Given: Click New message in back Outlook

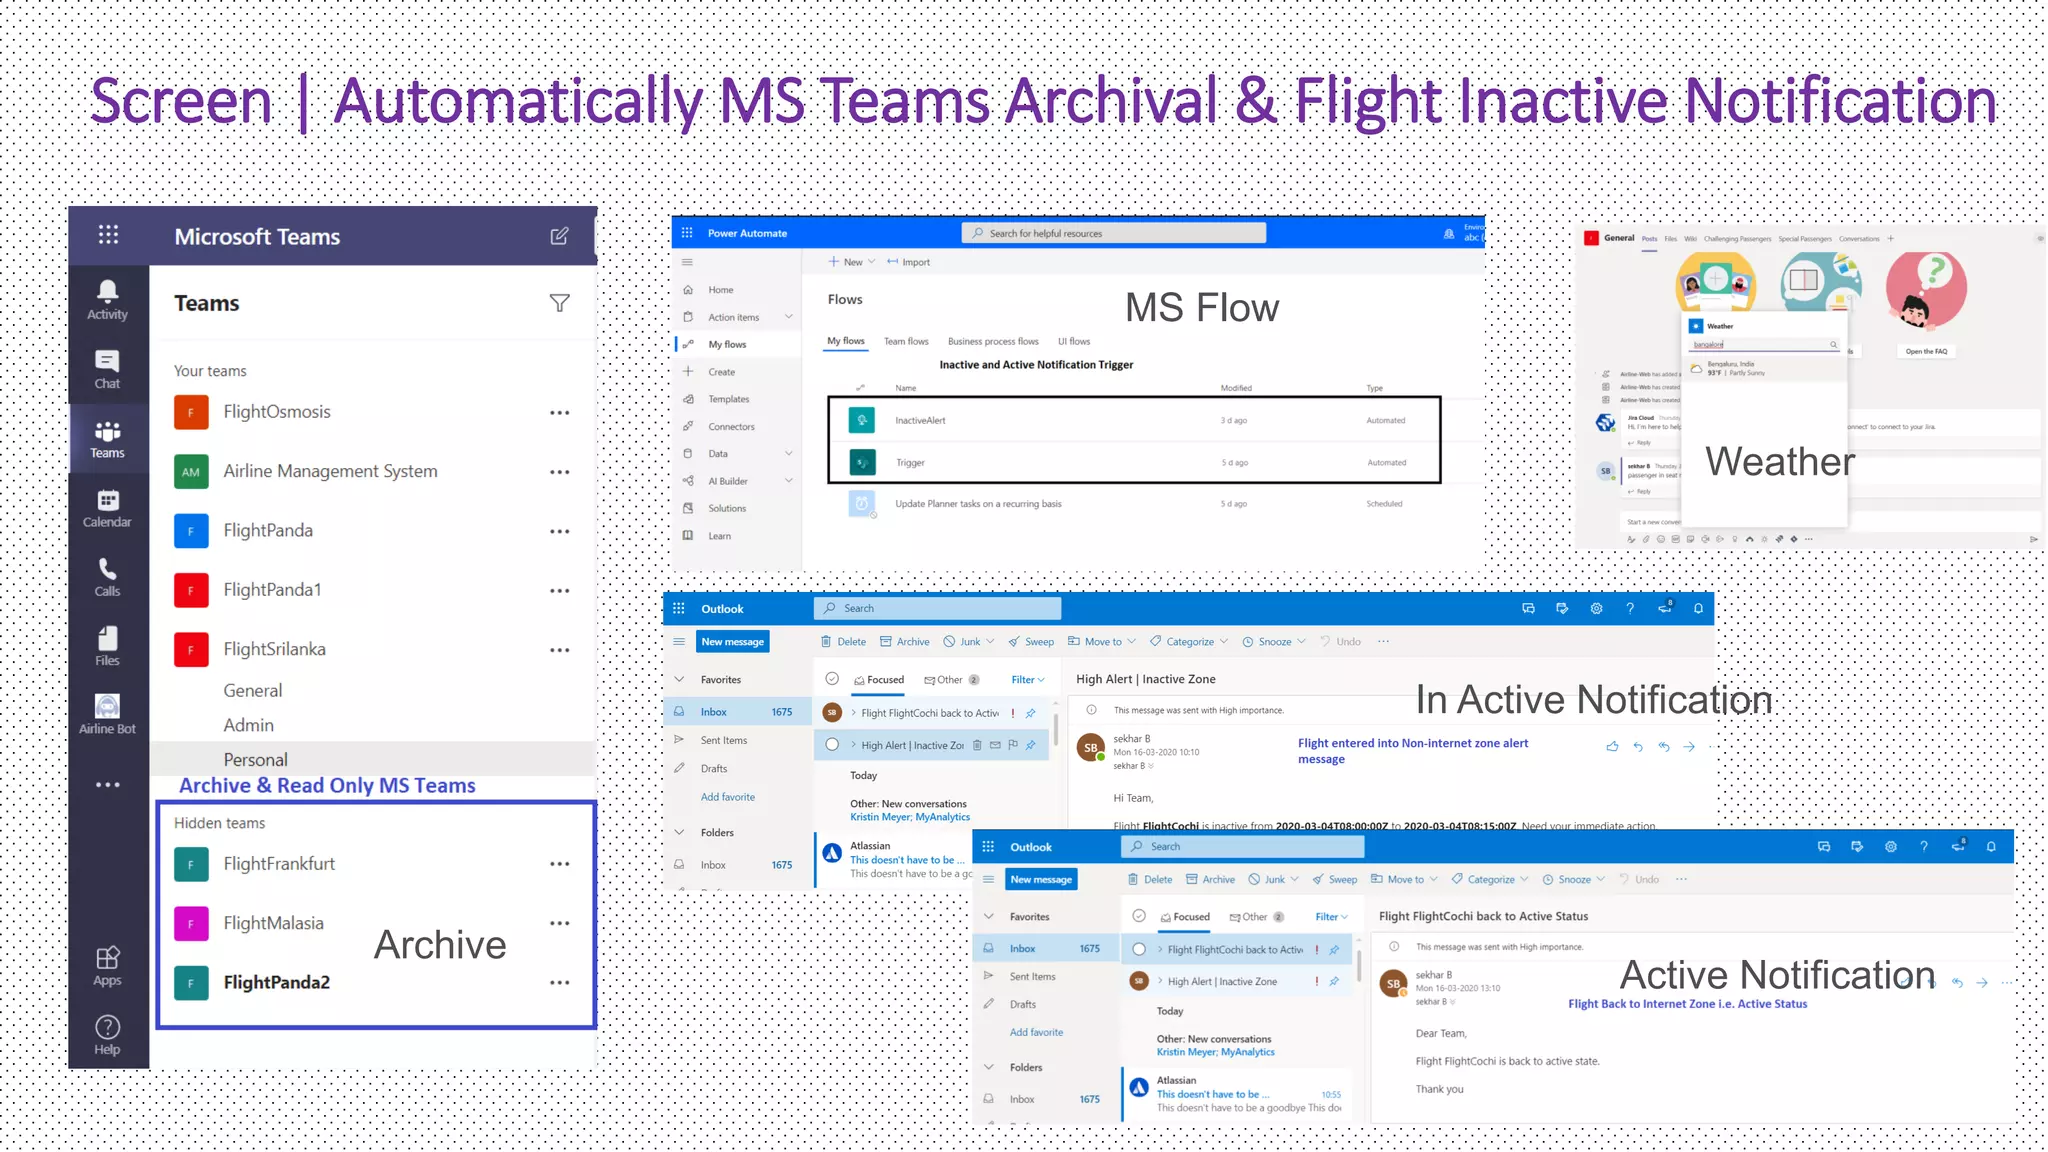Looking at the screenshot, I should tap(733, 642).
